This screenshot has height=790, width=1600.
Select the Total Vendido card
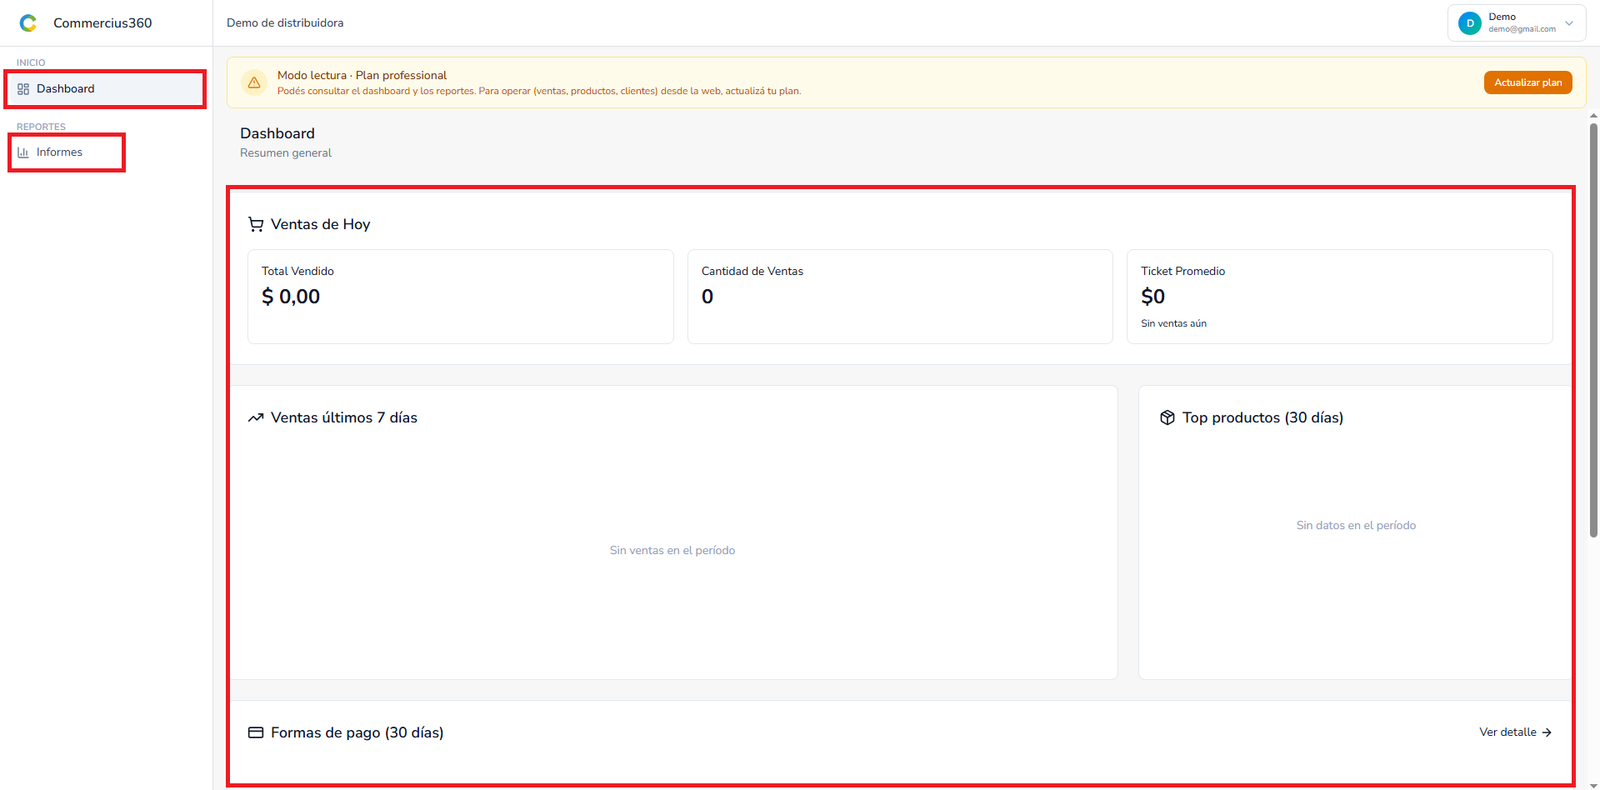460,297
